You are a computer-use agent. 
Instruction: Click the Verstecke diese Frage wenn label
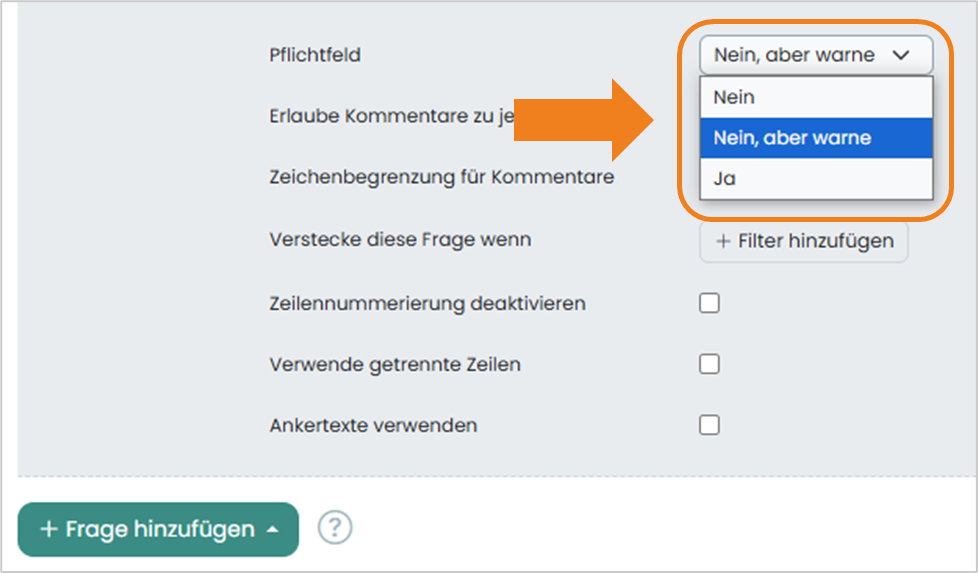point(400,240)
